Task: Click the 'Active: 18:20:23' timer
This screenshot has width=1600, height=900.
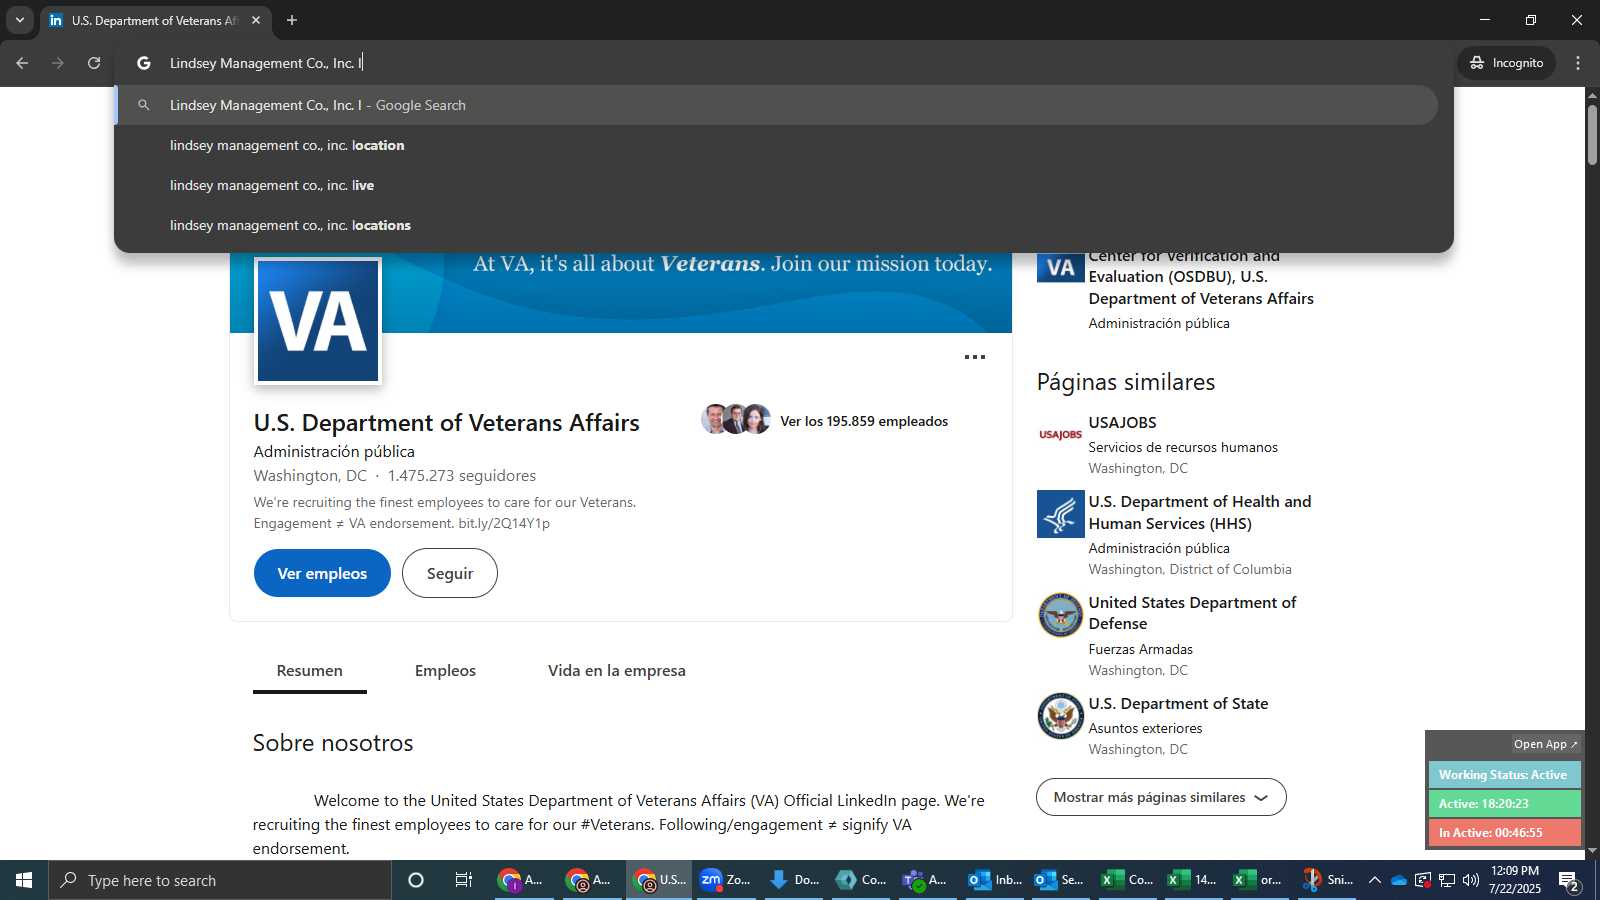Action: pos(1504,804)
